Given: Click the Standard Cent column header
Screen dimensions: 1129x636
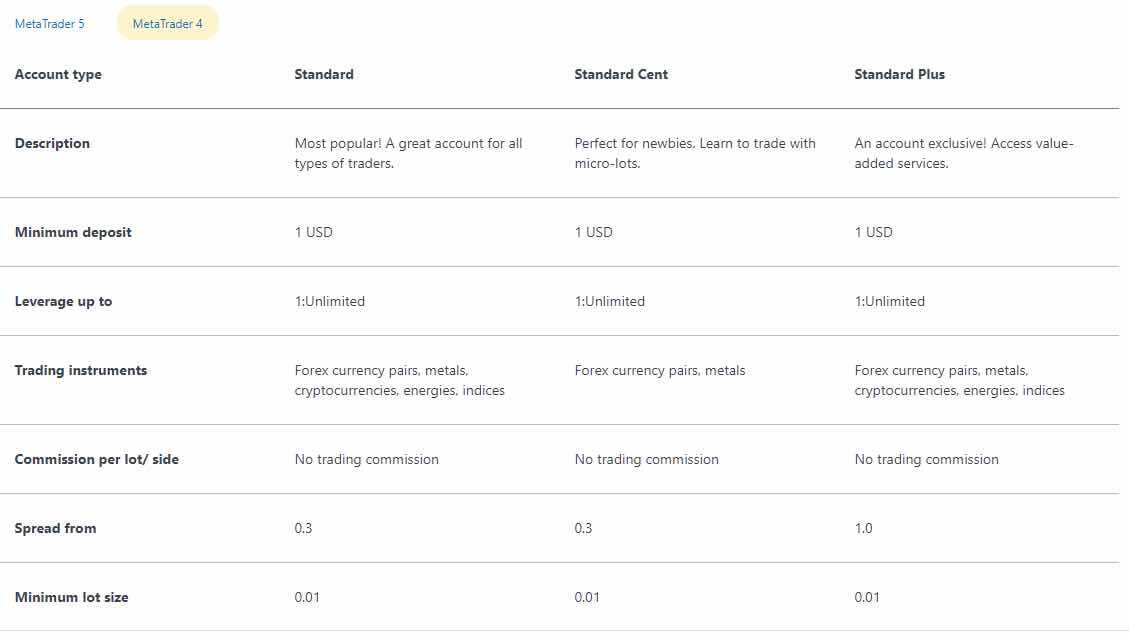Looking at the screenshot, I should point(621,74).
